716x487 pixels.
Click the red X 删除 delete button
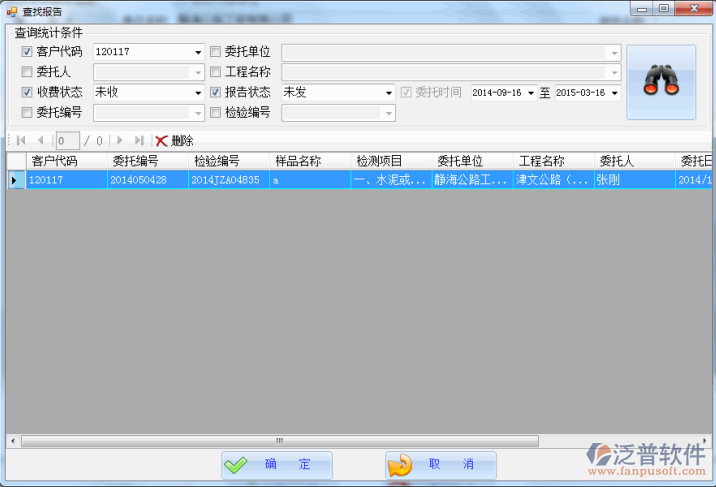(174, 141)
